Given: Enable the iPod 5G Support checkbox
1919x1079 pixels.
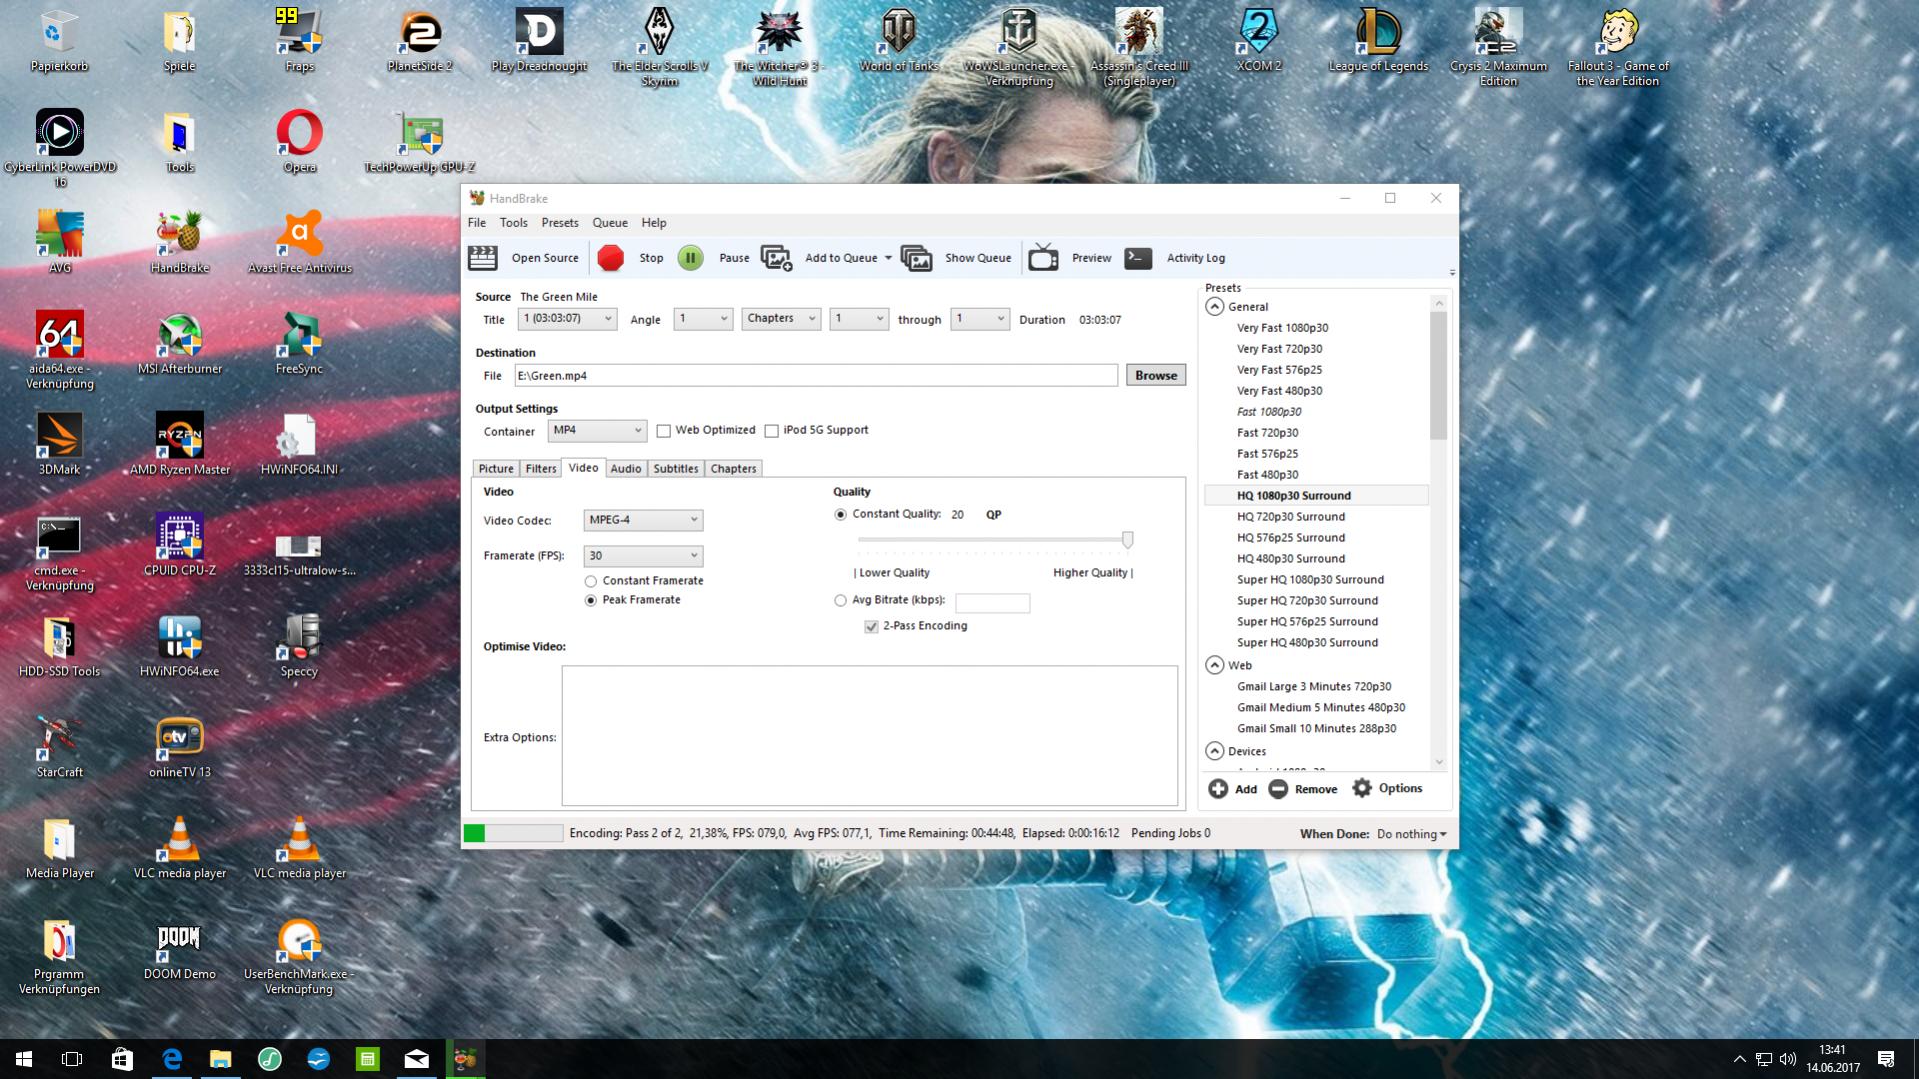Looking at the screenshot, I should (772, 431).
